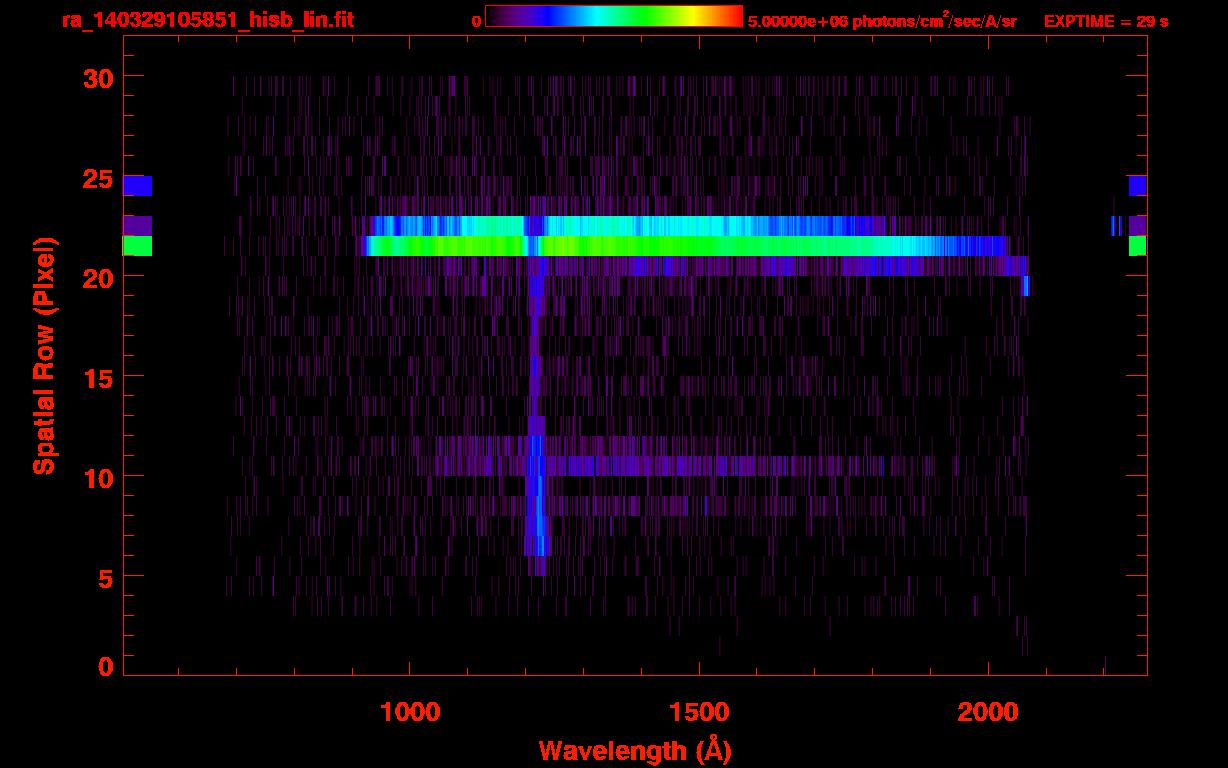1228x768 pixels.
Task: Click the green marker on left axis
Action: click(137, 246)
